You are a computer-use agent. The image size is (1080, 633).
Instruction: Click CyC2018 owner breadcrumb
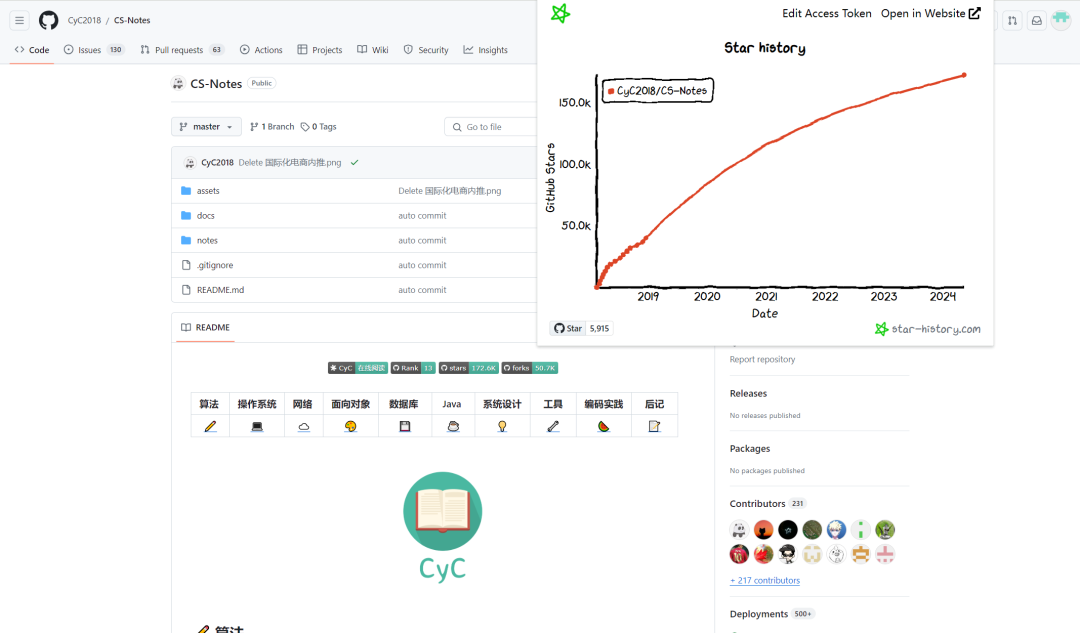[84, 20]
